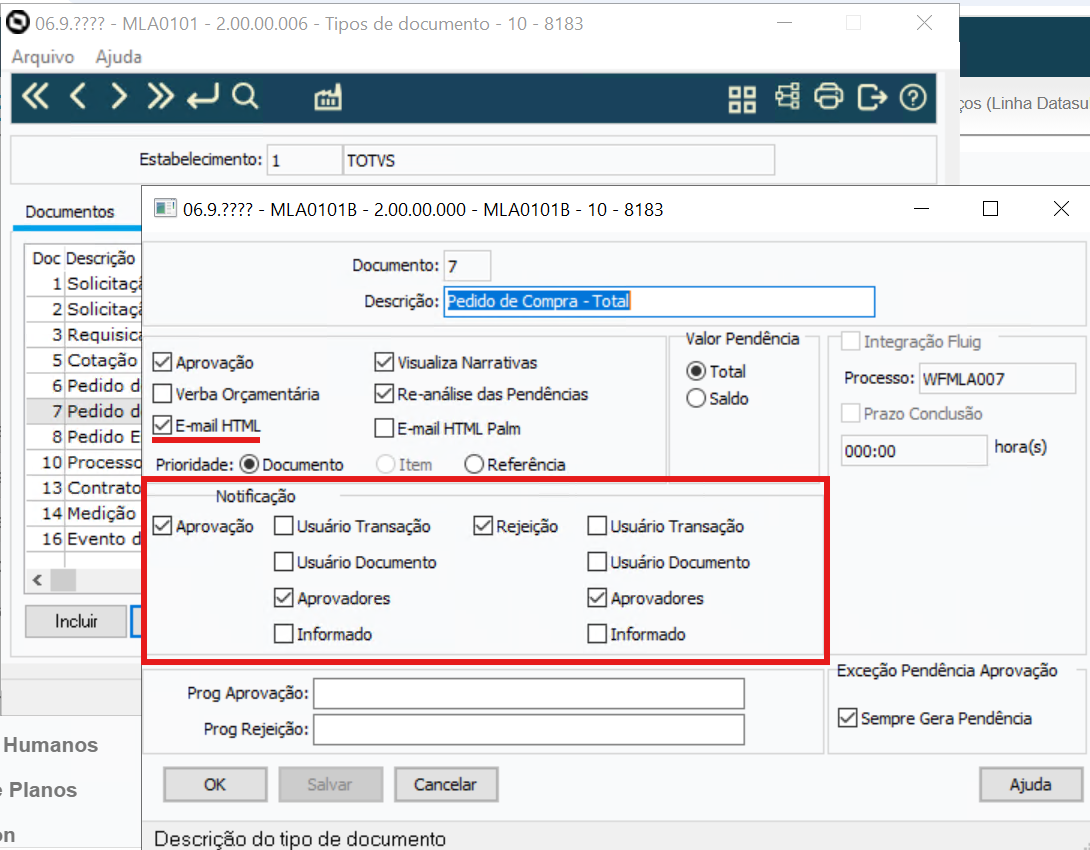The width and height of the screenshot is (1090, 850).
Task: Enable E-mail HTML Palm checkbox
Action: 384,428
